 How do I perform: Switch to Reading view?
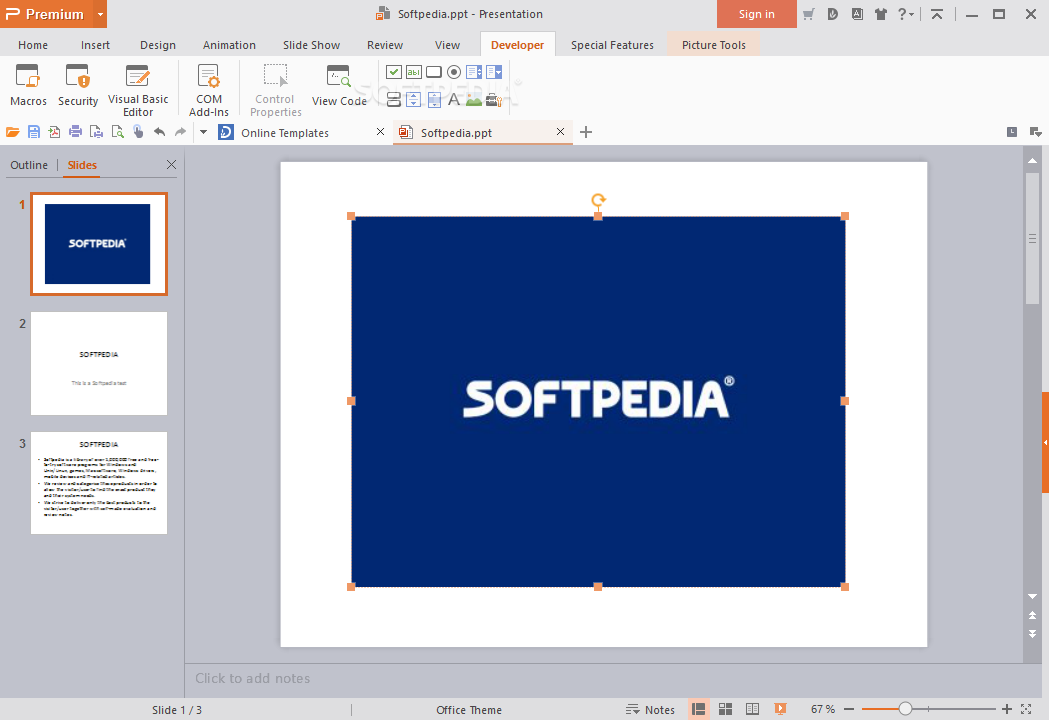pos(753,709)
